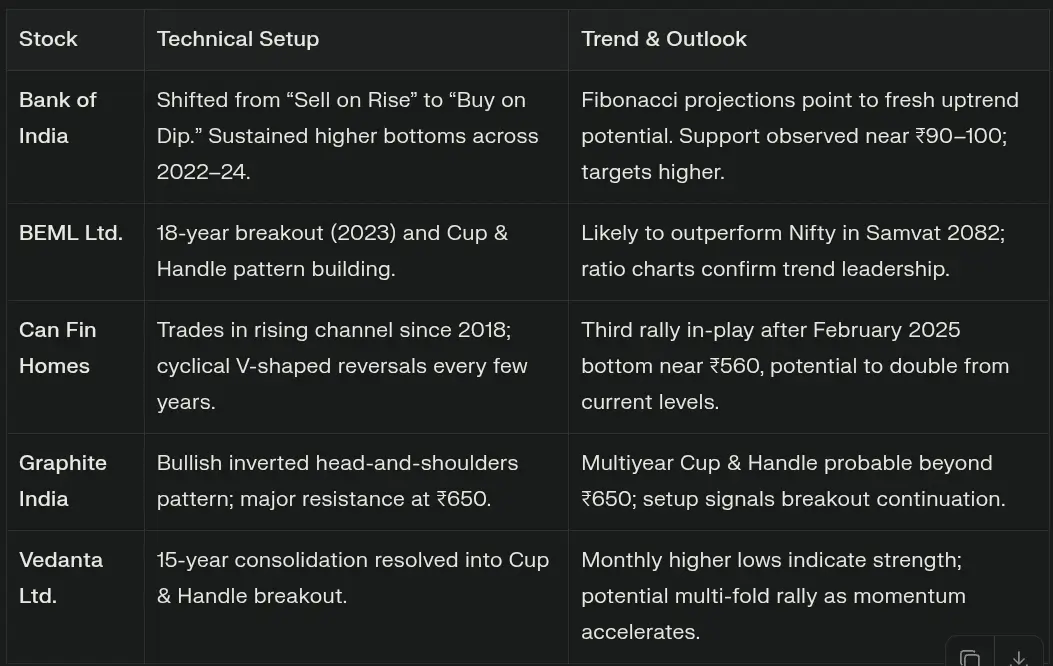
Task: Click the Trend & Outlook column header
Action: tap(664, 39)
